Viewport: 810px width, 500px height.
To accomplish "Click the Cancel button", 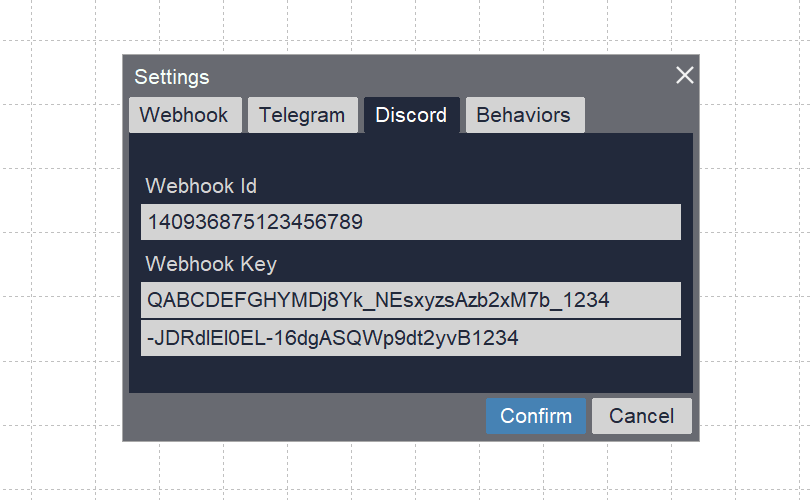I will pyautogui.click(x=641, y=416).
